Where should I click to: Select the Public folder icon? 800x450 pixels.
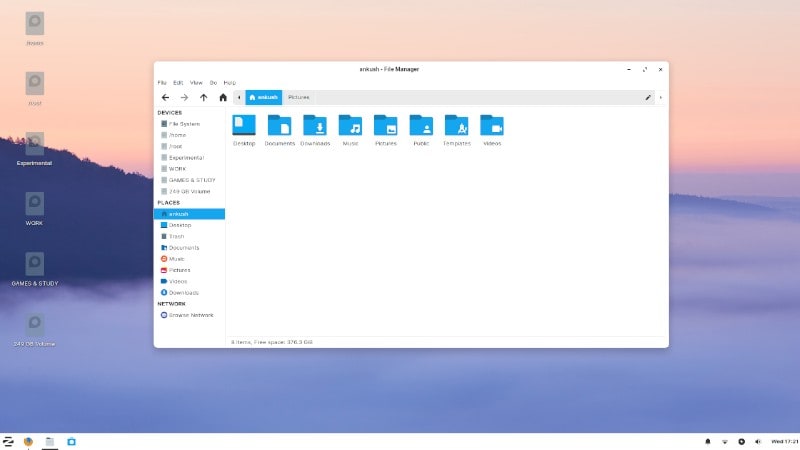click(421, 126)
